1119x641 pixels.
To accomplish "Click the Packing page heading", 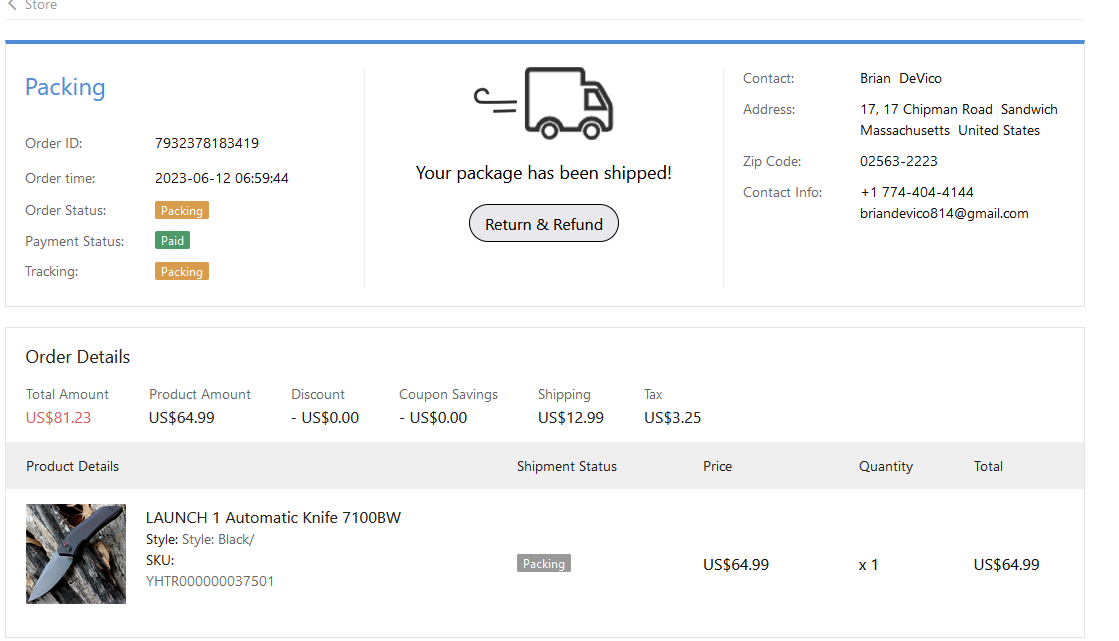I will 65,87.
